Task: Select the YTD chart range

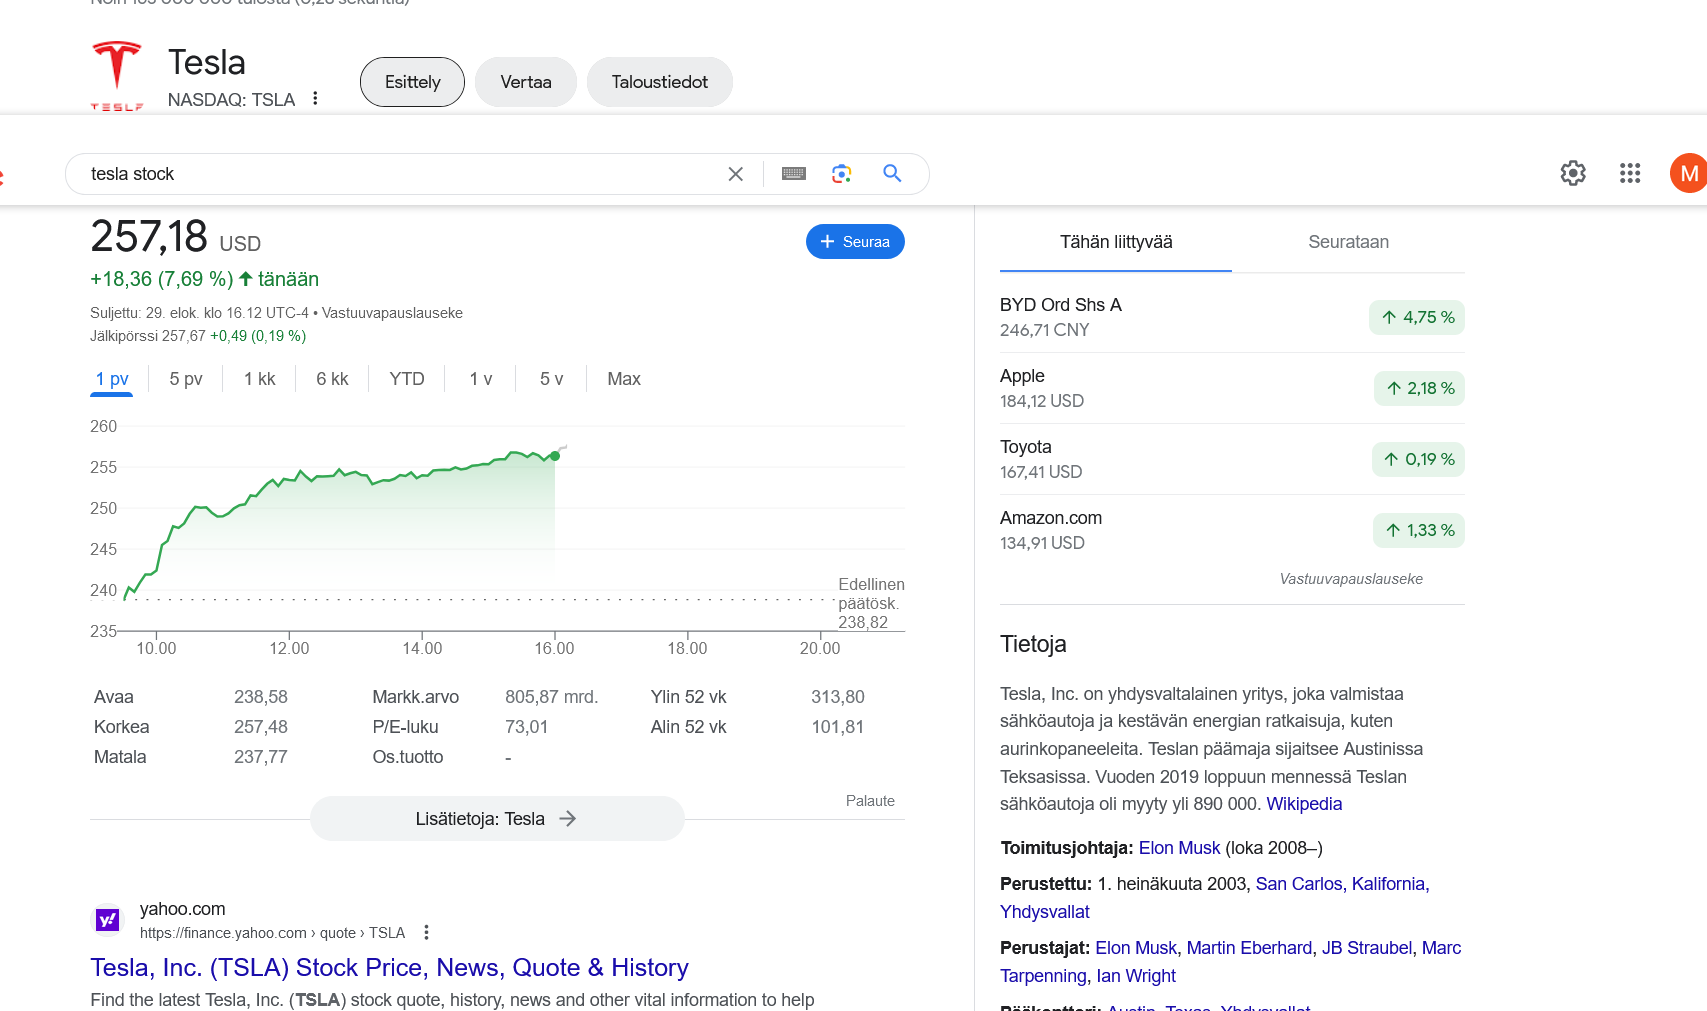Action: (407, 379)
